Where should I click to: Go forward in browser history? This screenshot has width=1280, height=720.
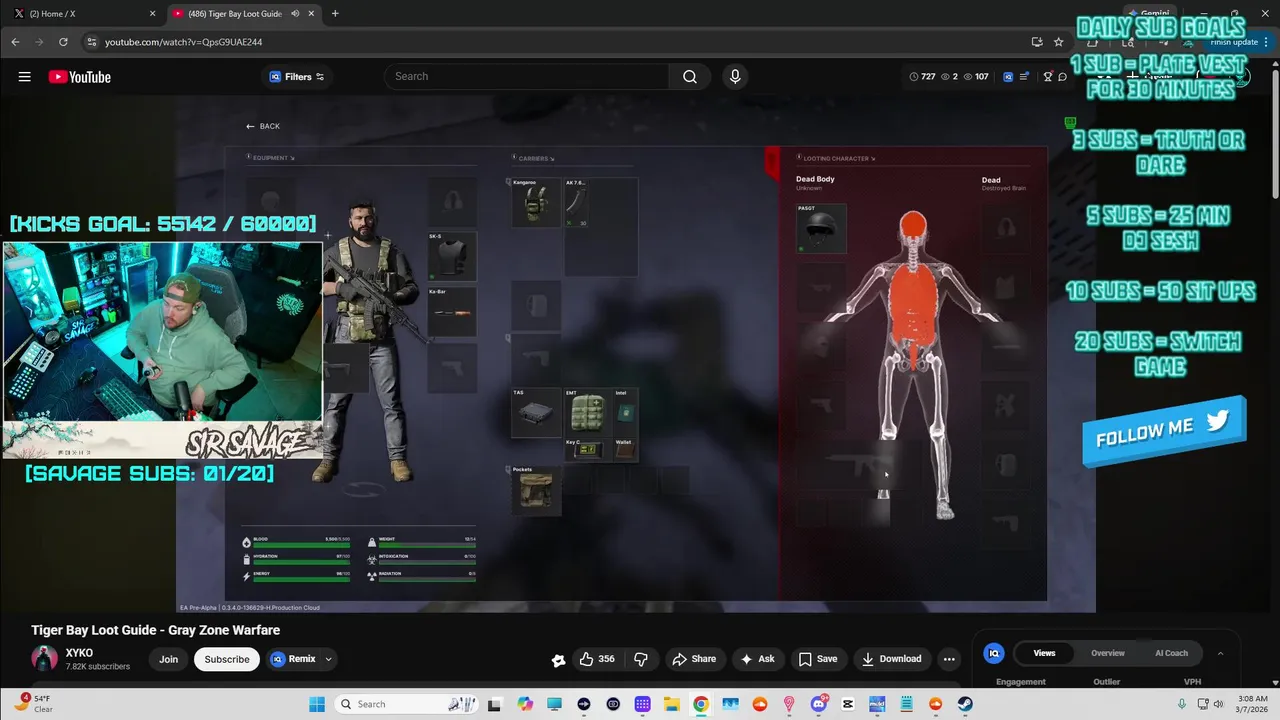(39, 42)
